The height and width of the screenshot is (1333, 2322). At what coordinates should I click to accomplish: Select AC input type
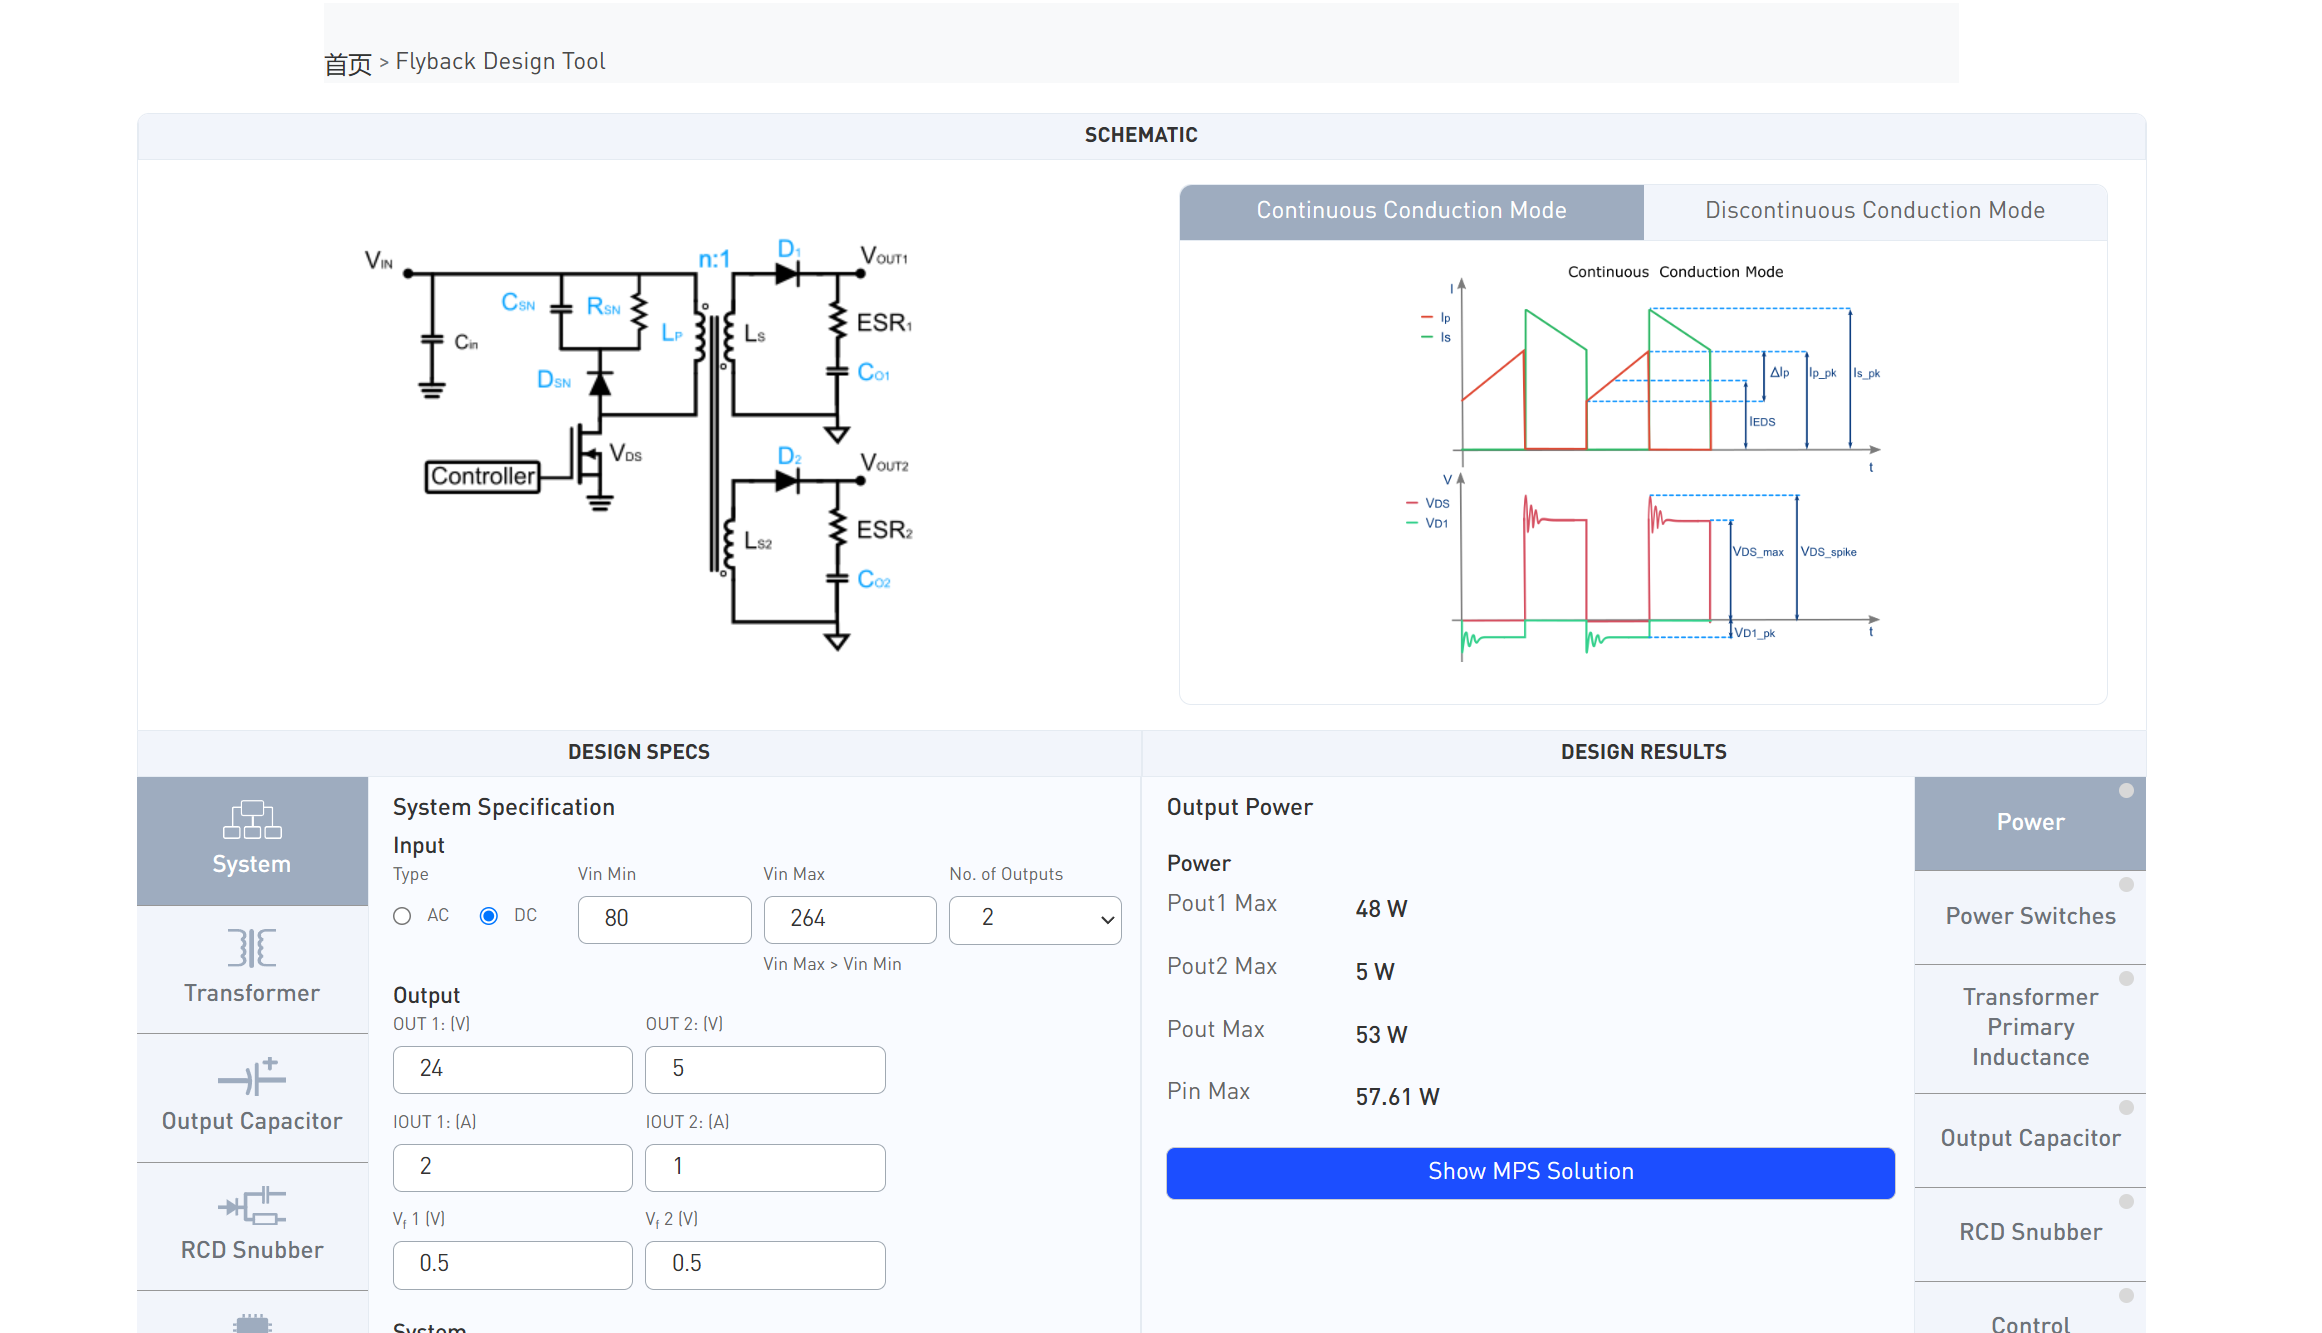pyautogui.click(x=402, y=916)
